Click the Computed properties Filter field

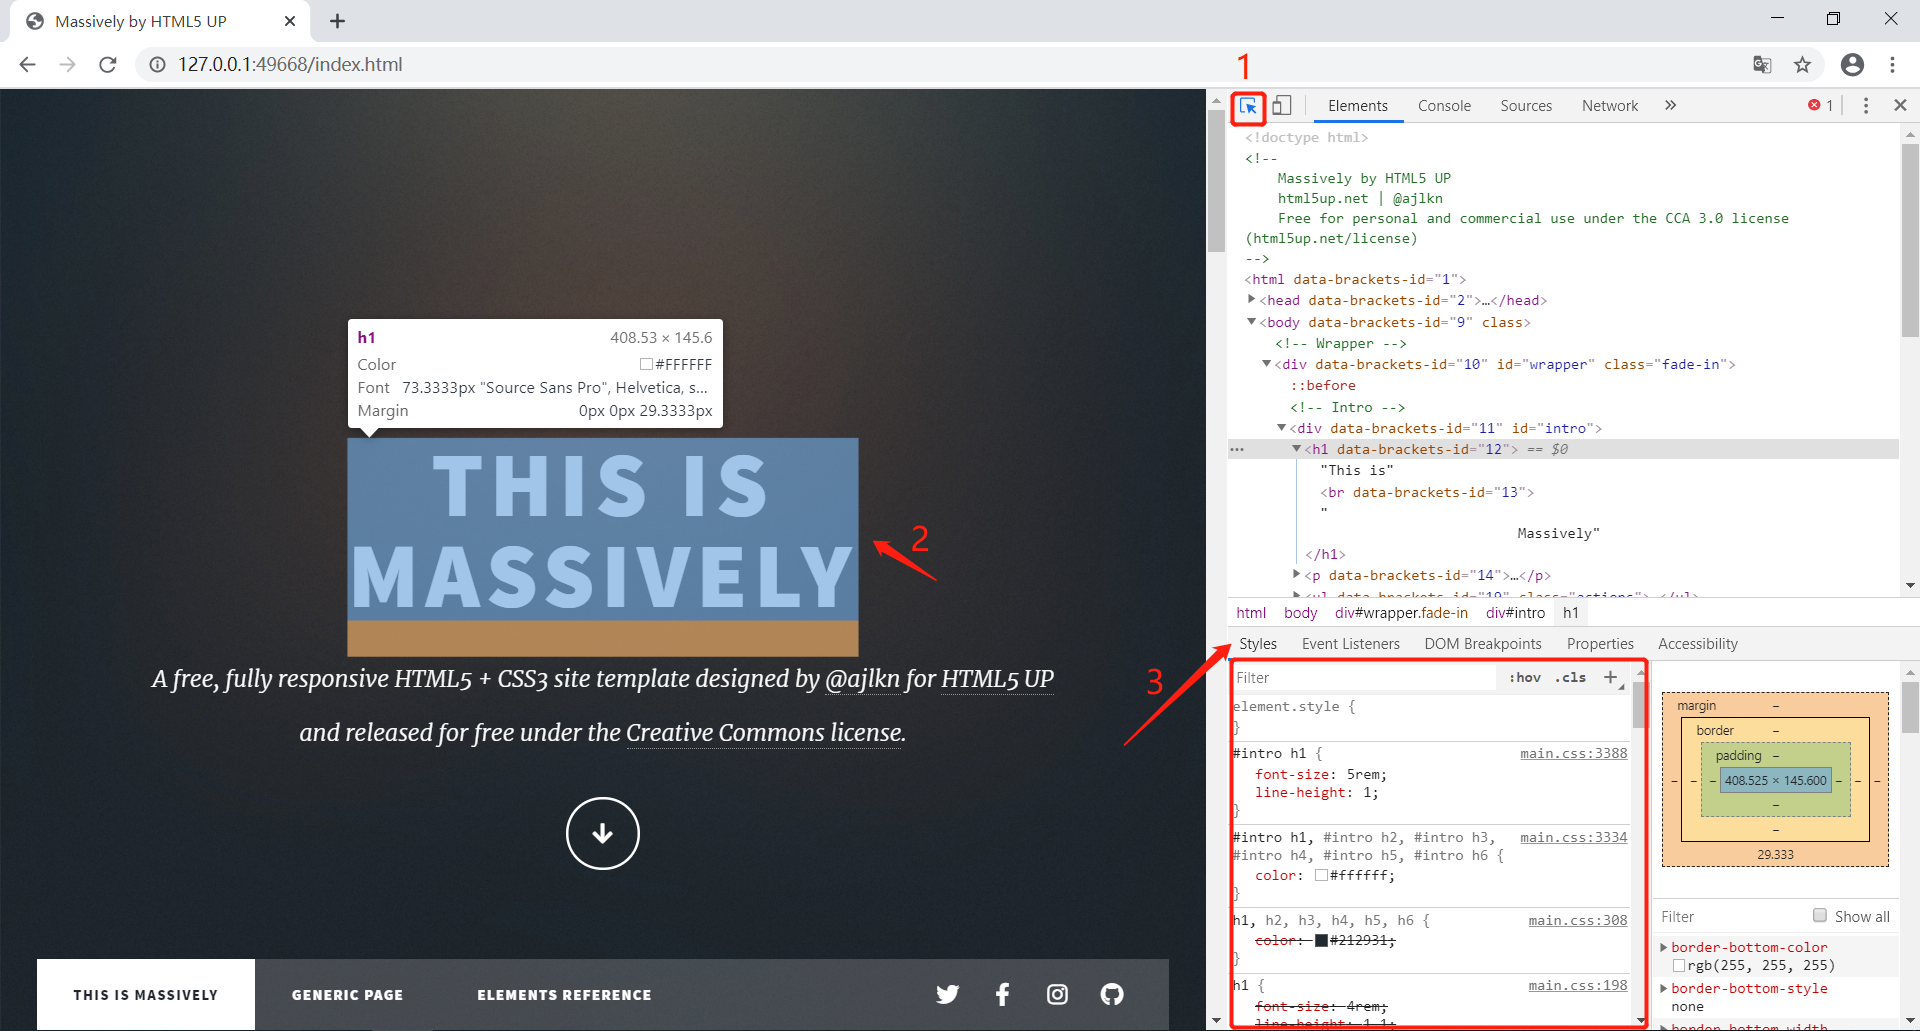coord(1730,916)
